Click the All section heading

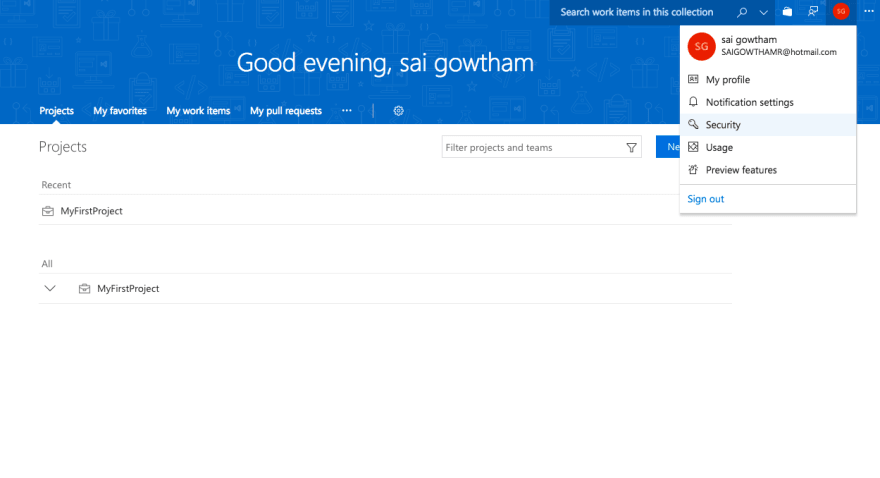(47, 264)
